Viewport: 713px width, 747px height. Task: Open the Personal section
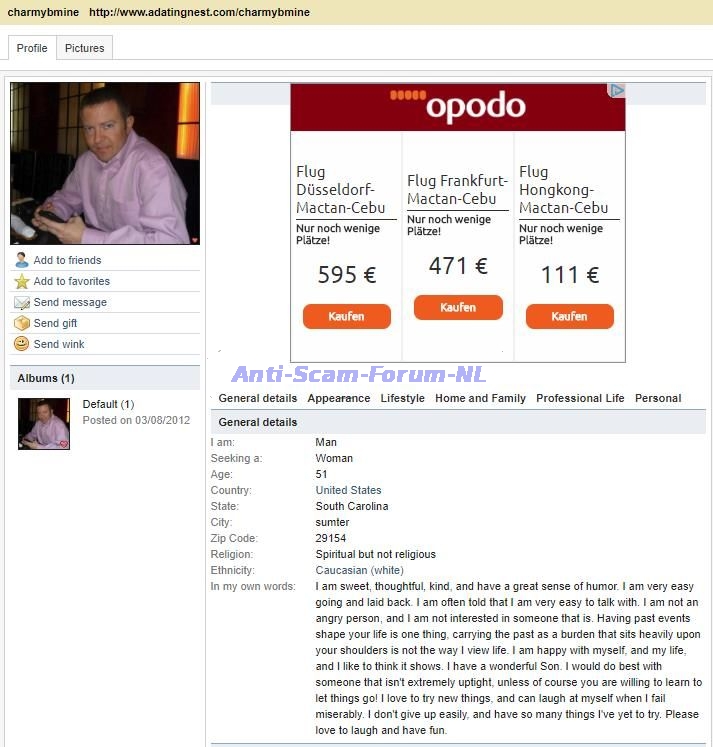(x=658, y=398)
